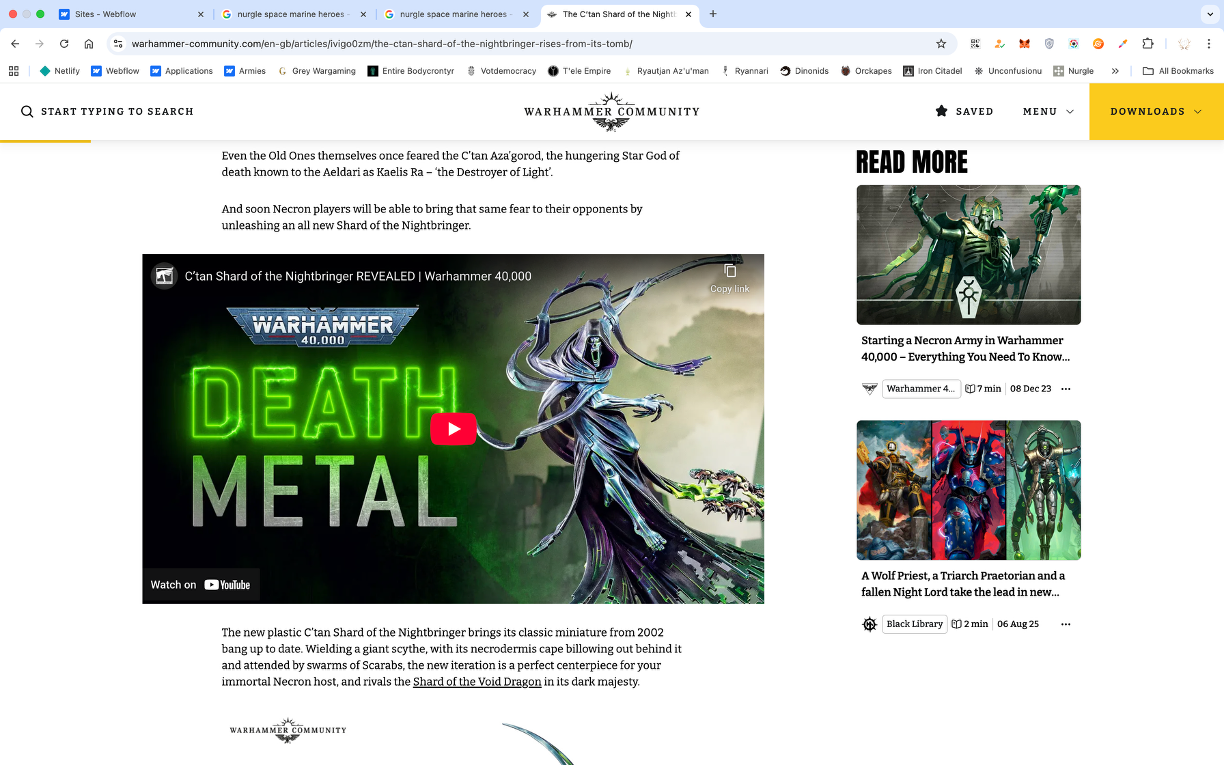Open the Applications bookmark
1224x766 pixels.
tap(181, 71)
